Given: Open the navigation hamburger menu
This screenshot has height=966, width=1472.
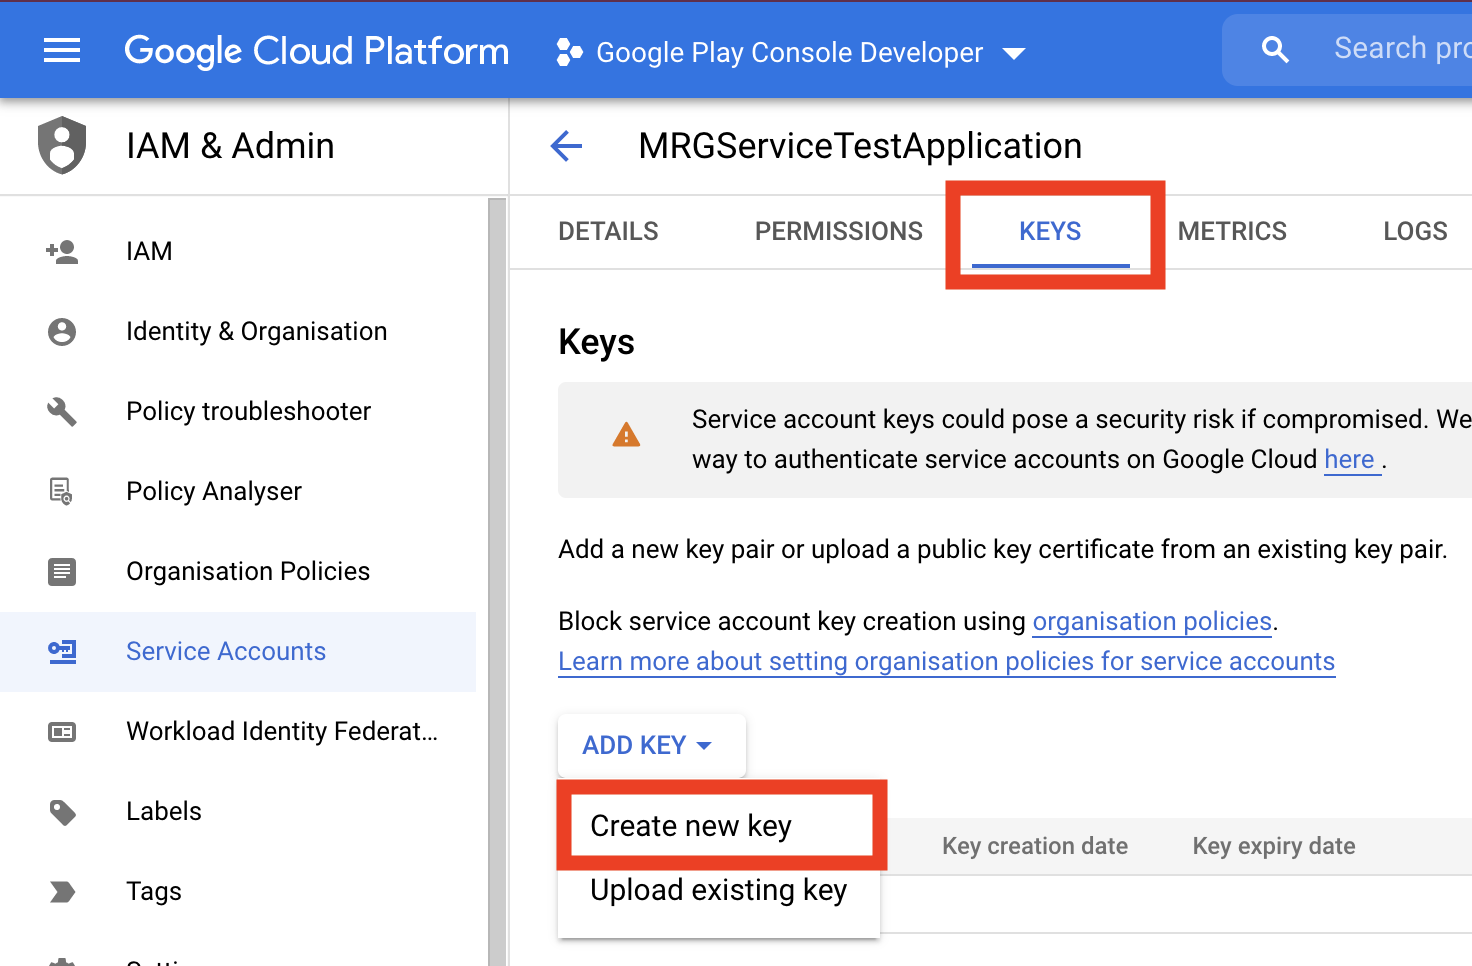Looking at the screenshot, I should click(61, 50).
